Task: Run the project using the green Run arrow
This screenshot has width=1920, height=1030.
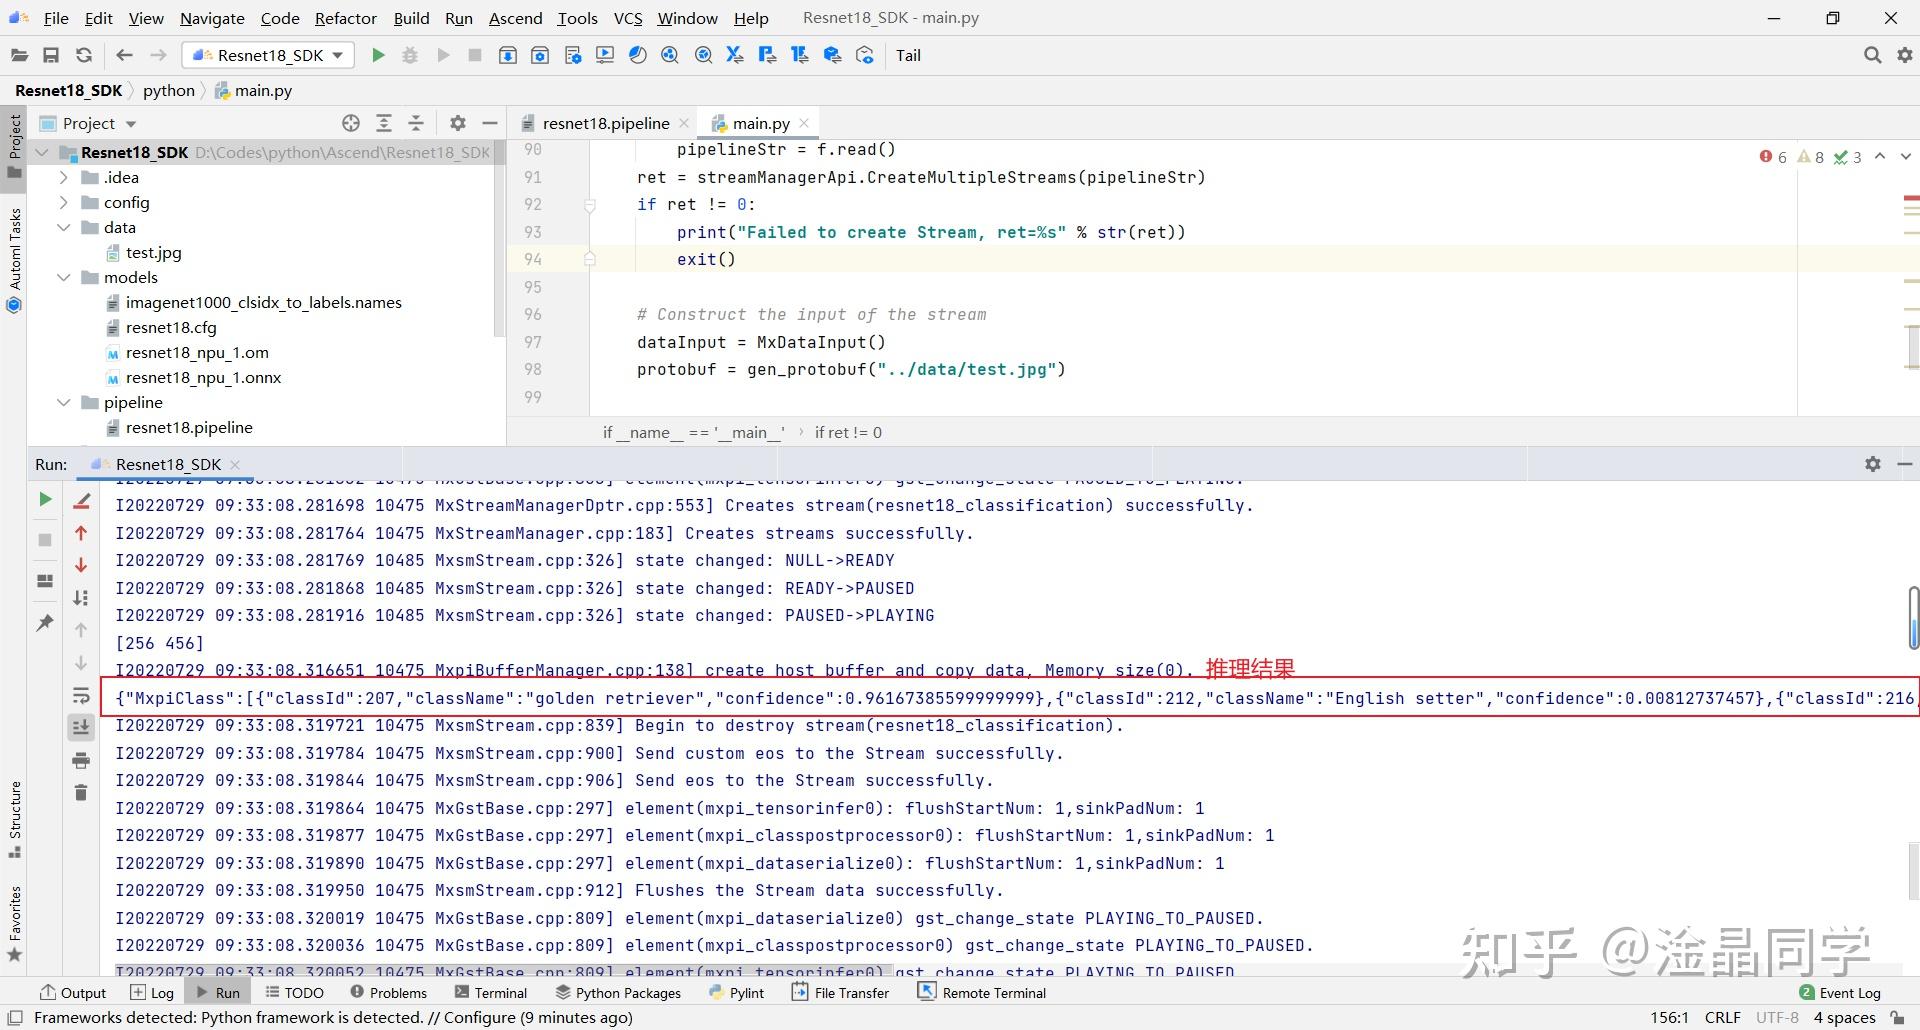Action: 378,55
